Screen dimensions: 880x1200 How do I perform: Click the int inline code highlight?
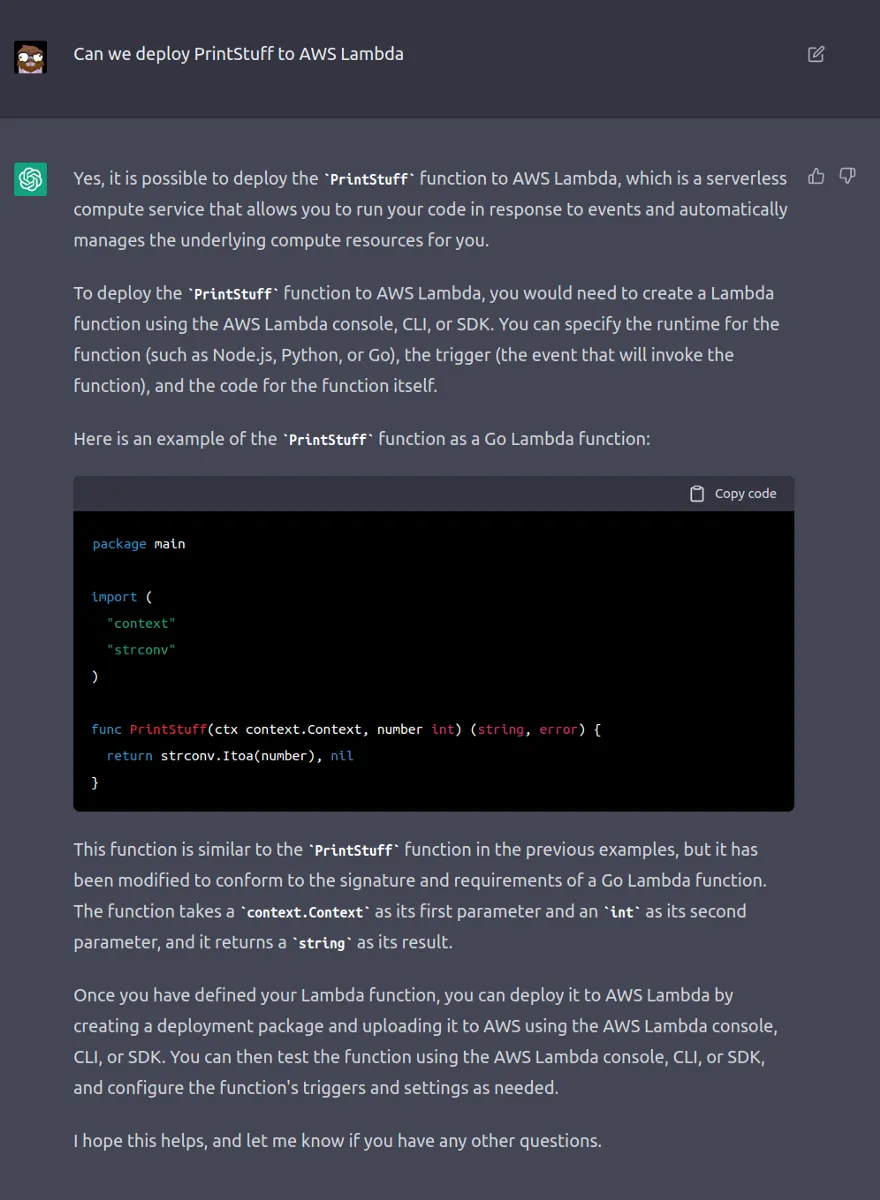[621, 911]
